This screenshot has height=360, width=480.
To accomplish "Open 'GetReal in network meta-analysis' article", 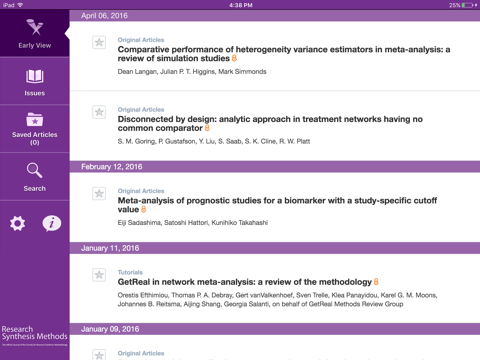I will point(245,282).
